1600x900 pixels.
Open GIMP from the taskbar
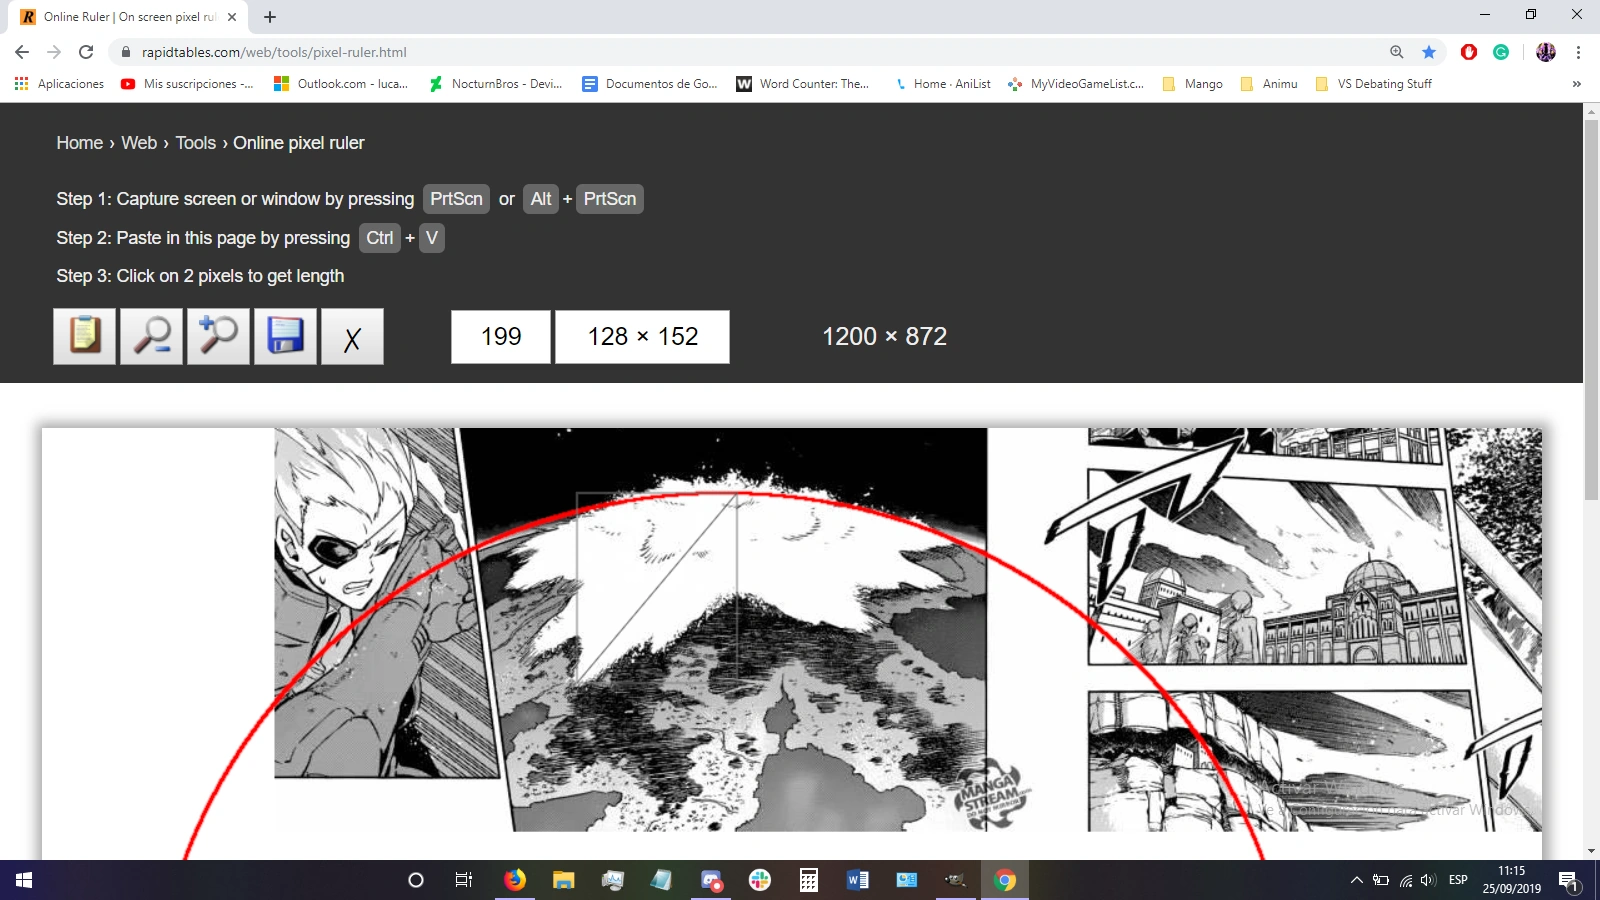(956, 880)
